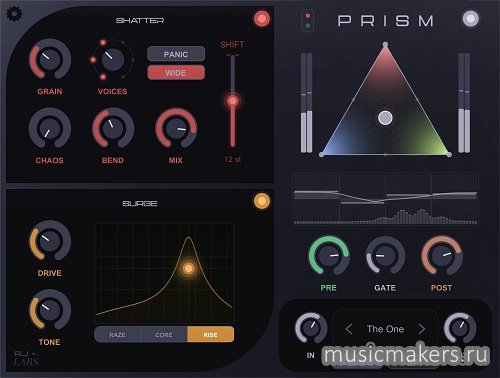Click the IN gain knob
The width and height of the screenshot is (500, 378).
click(311, 328)
